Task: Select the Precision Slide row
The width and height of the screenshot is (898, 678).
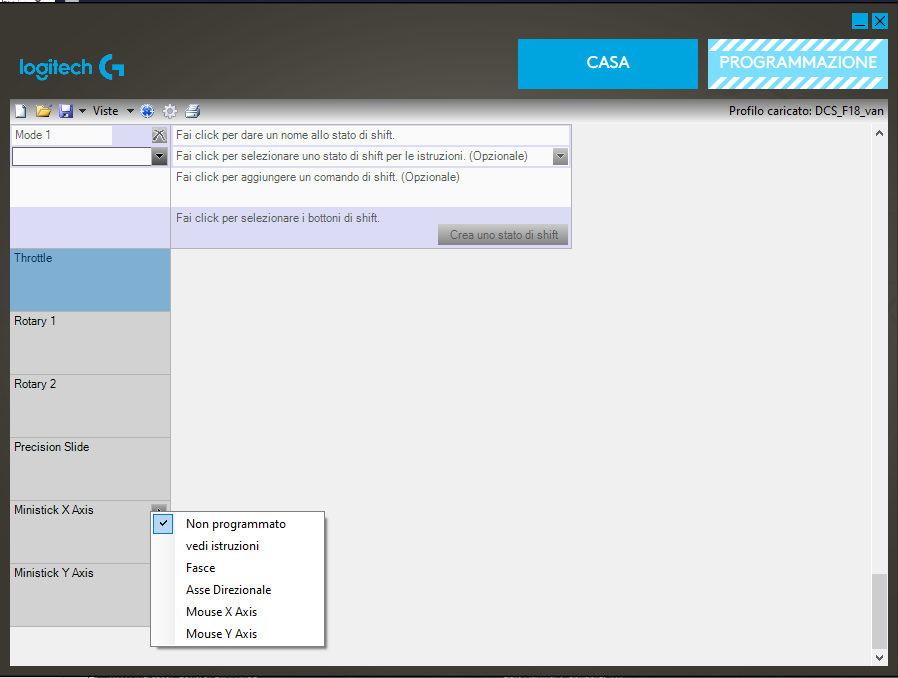Action: tap(90, 469)
